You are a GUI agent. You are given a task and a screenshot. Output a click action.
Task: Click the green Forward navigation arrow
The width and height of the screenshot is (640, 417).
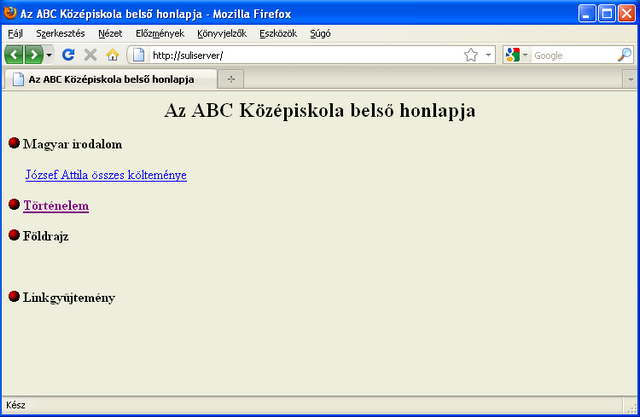pos(34,55)
